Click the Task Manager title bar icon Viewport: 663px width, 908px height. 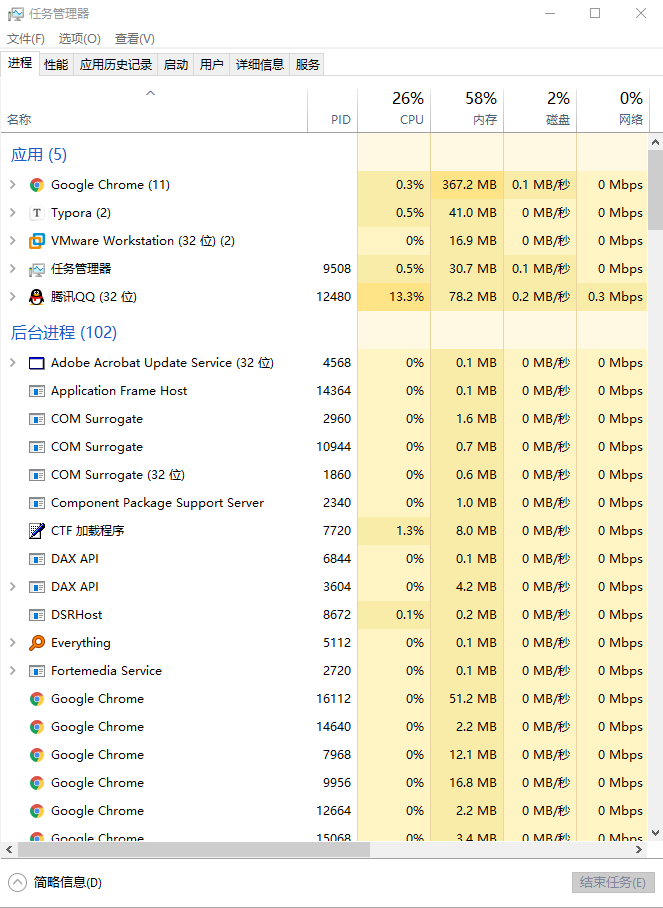pyautogui.click(x=16, y=13)
